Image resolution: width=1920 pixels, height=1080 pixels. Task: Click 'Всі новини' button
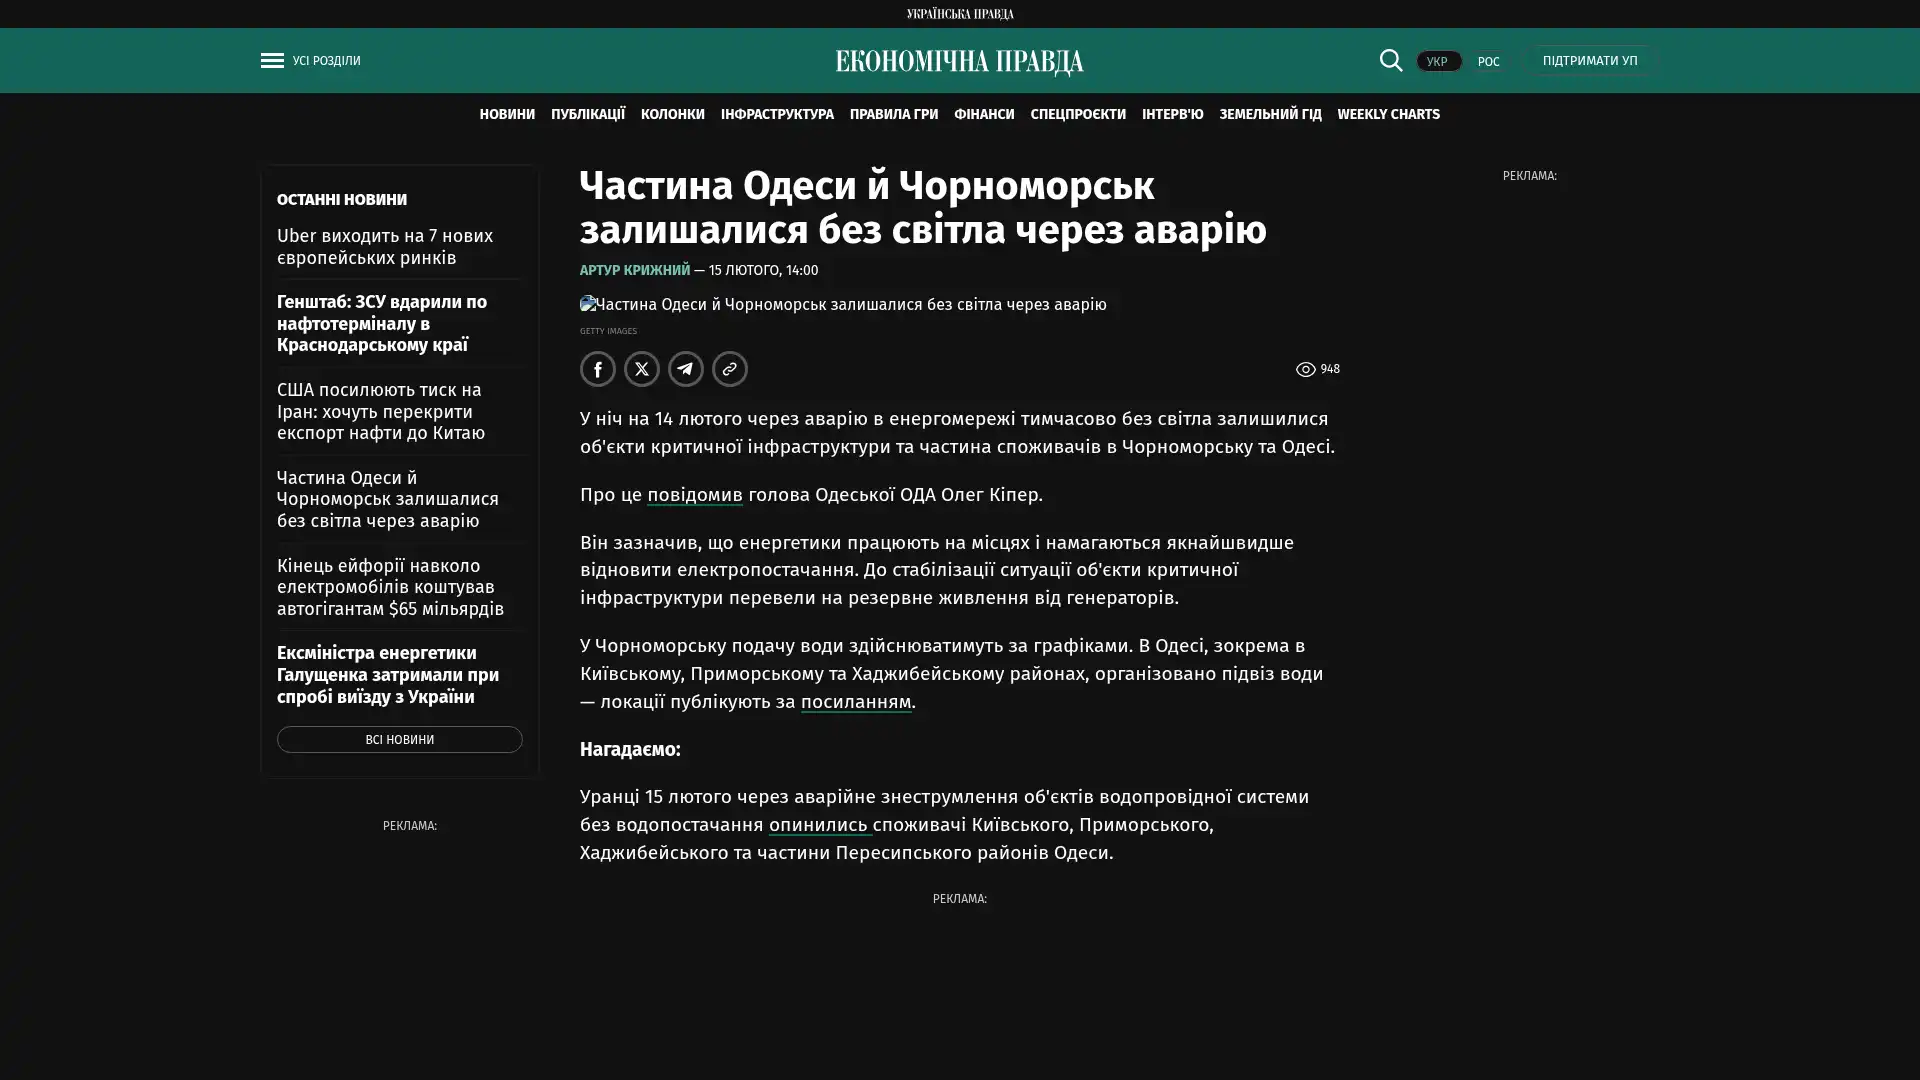(x=399, y=739)
